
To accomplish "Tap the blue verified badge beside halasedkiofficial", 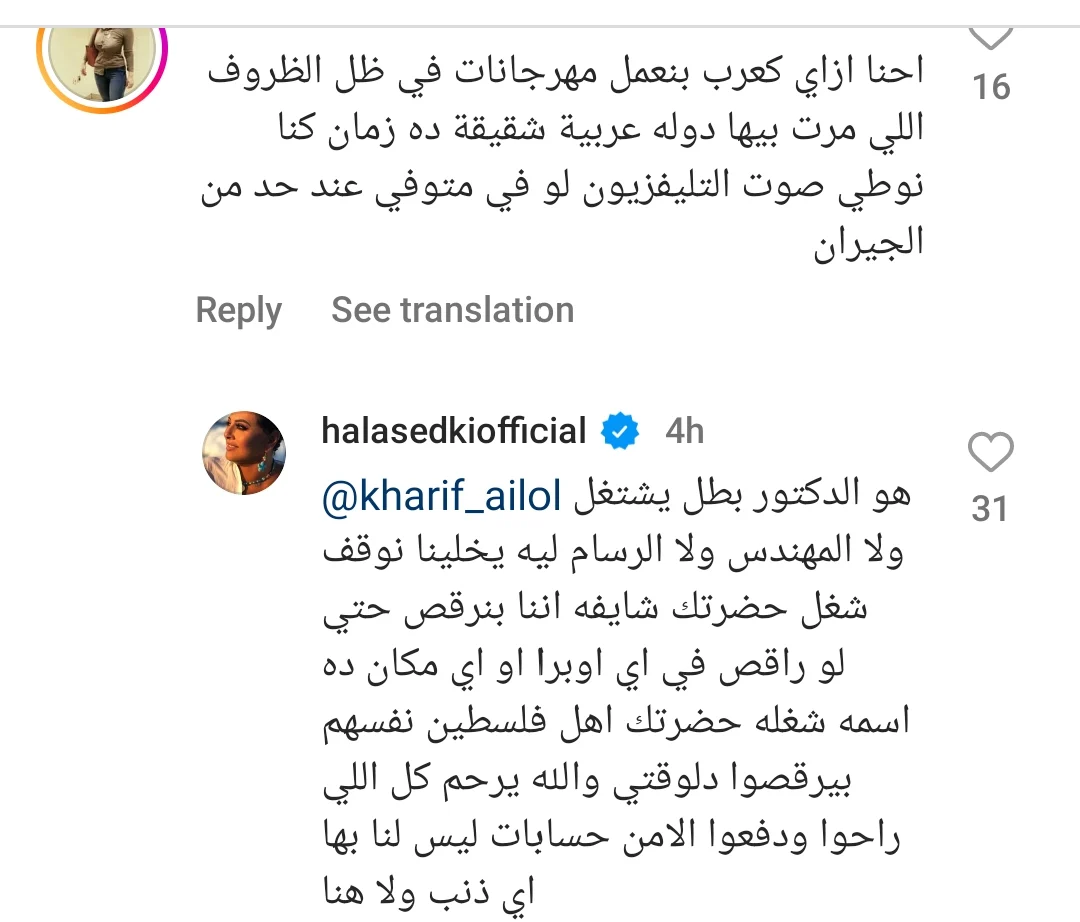I will coord(621,432).
